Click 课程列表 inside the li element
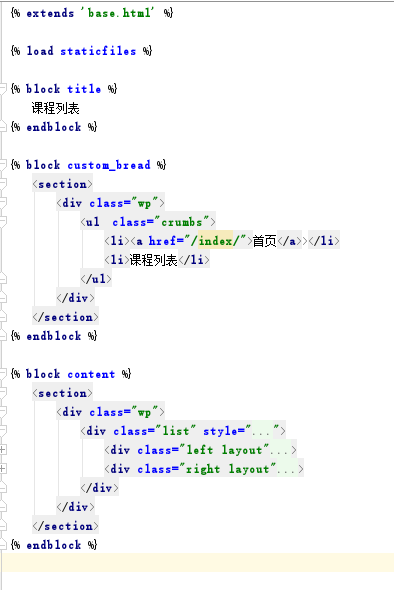The height and width of the screenshot is (590, 394). pyautogui.click(x=154, y=260)
